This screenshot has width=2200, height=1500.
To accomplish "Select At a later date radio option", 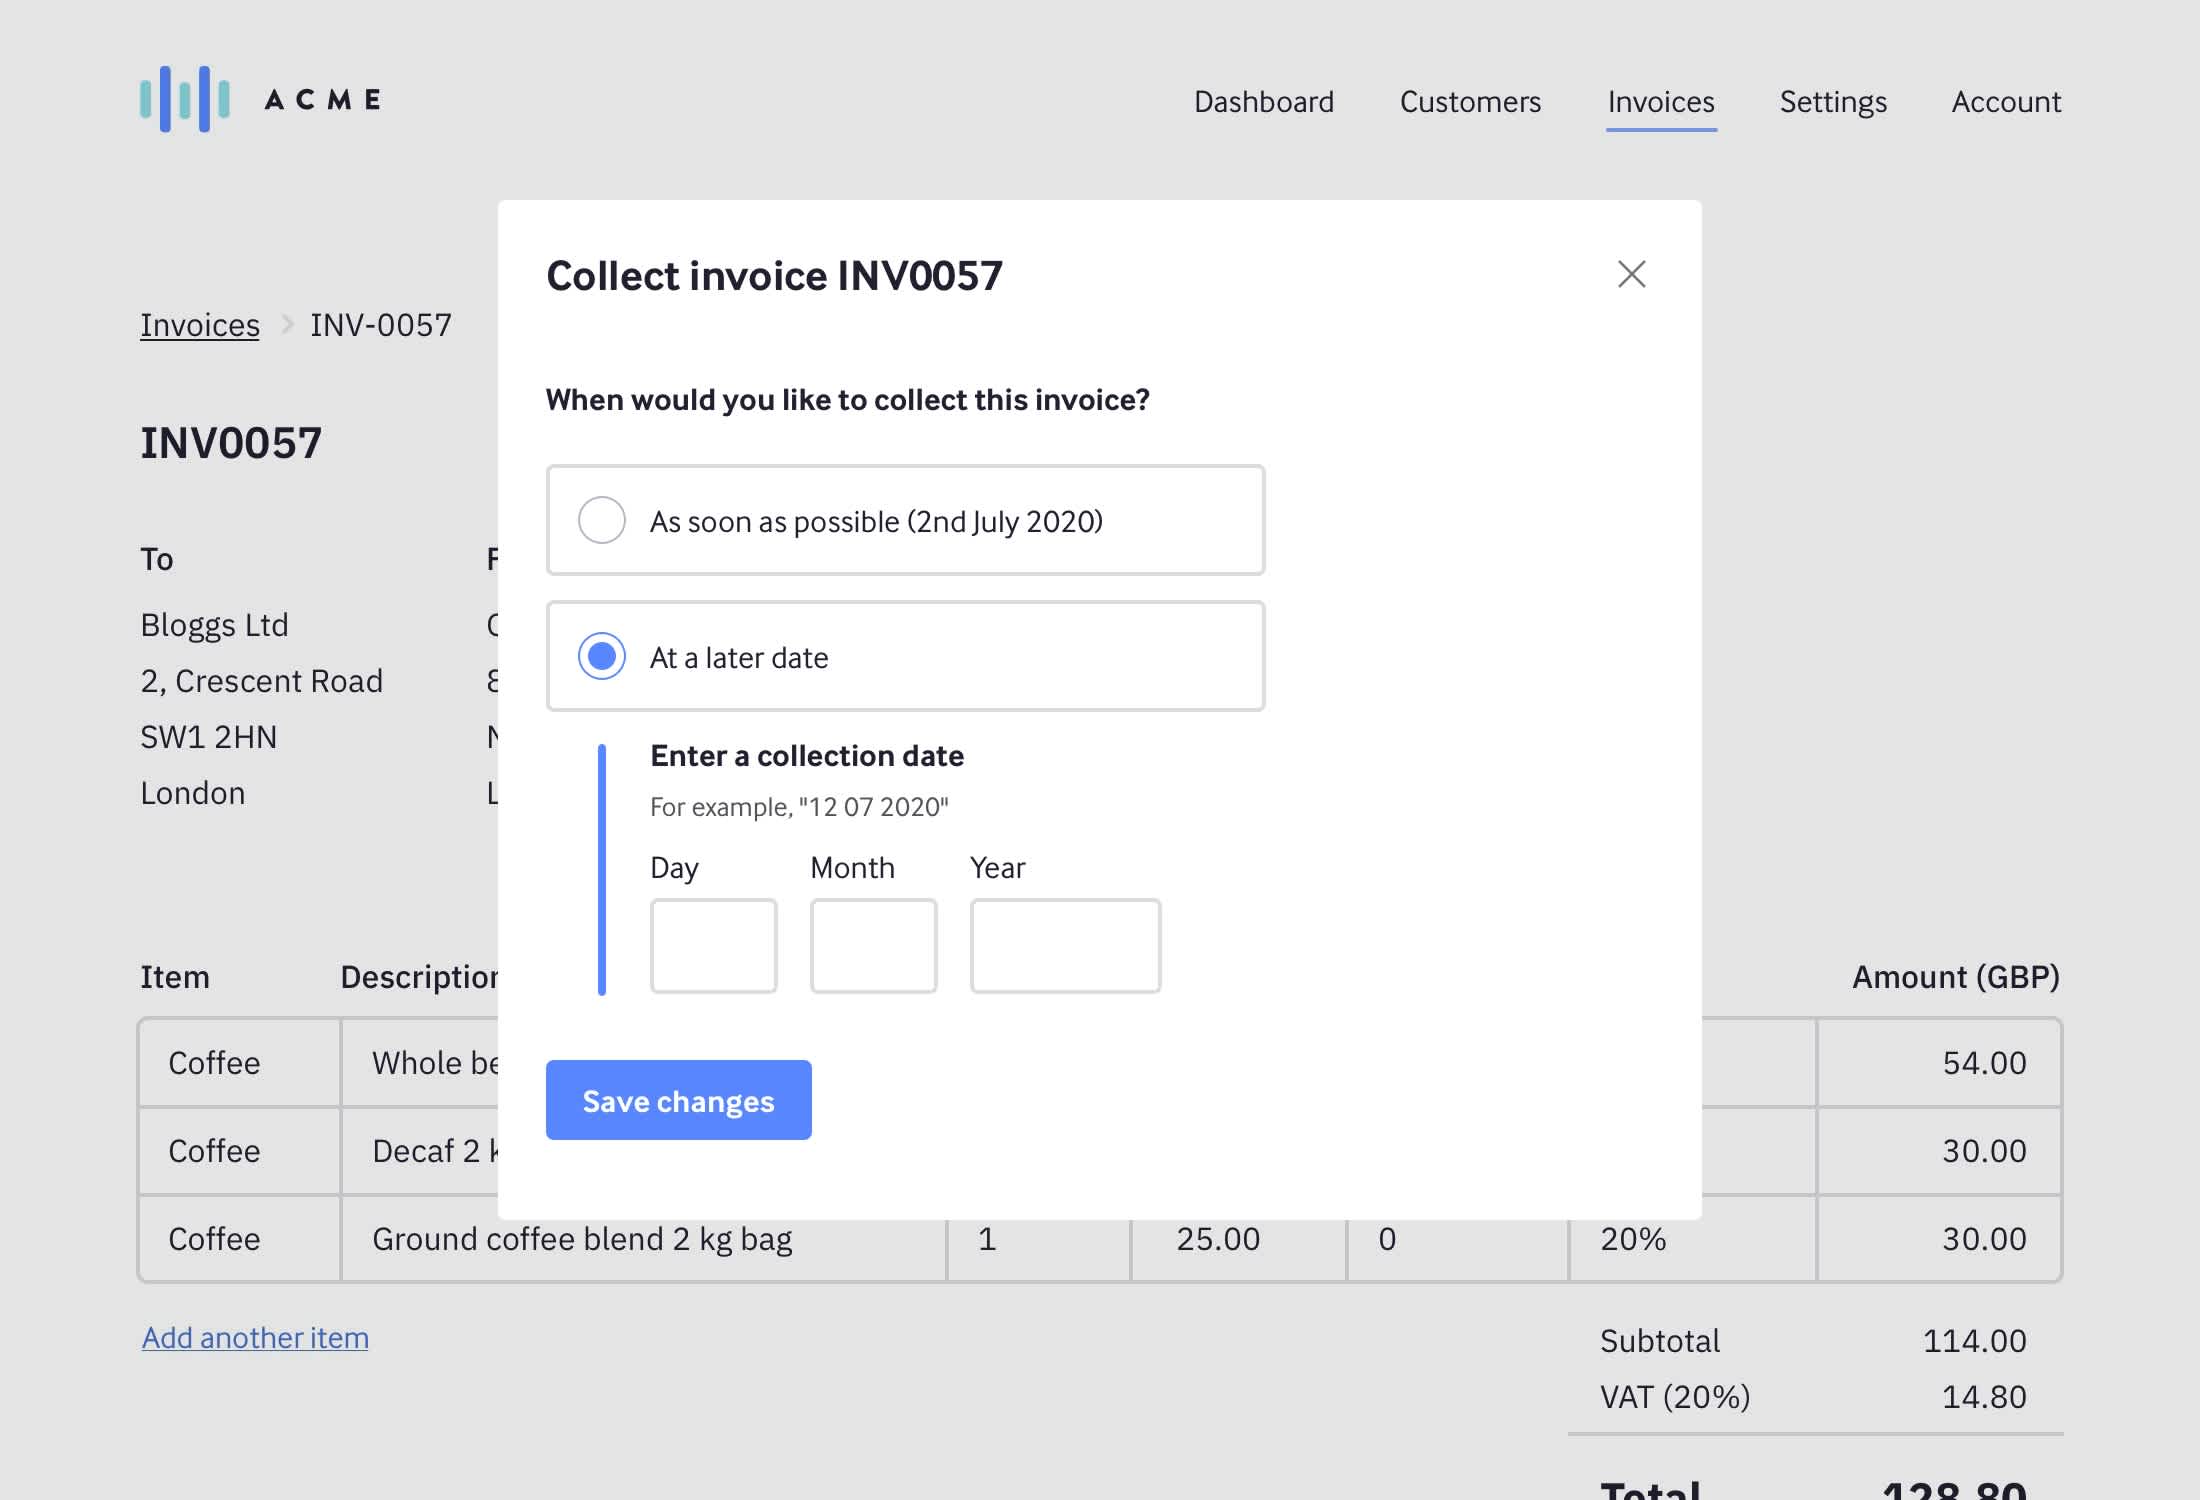I will [x=602, y=656].
